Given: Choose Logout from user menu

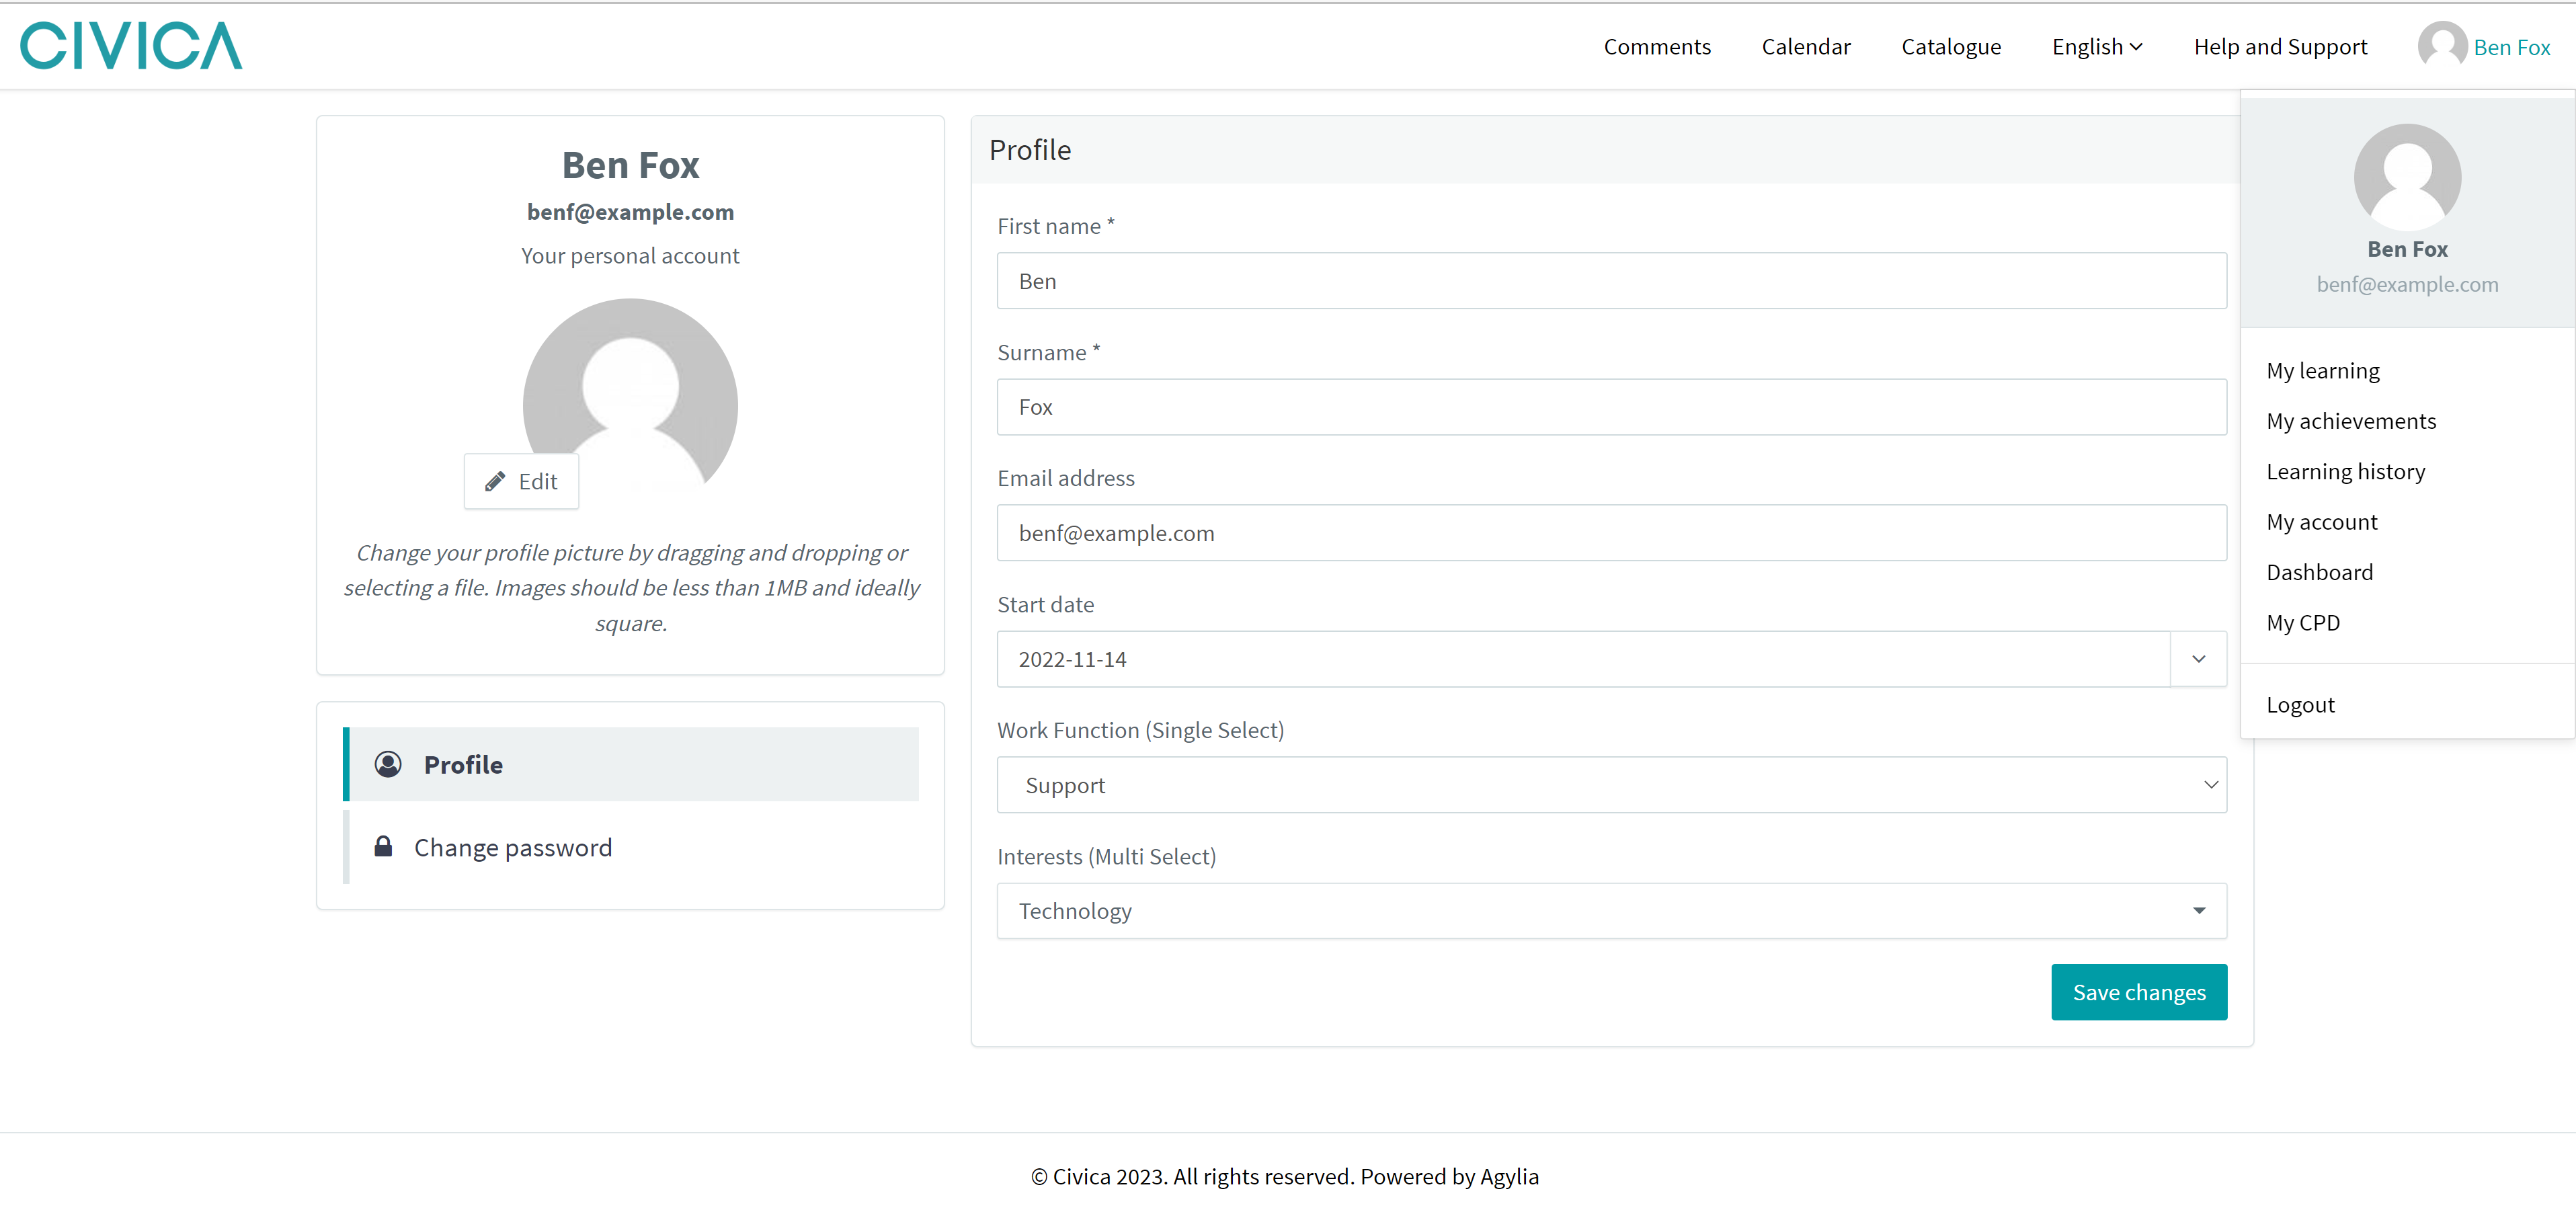Looking at the screenshot, I should click(x=2300, y=705).
